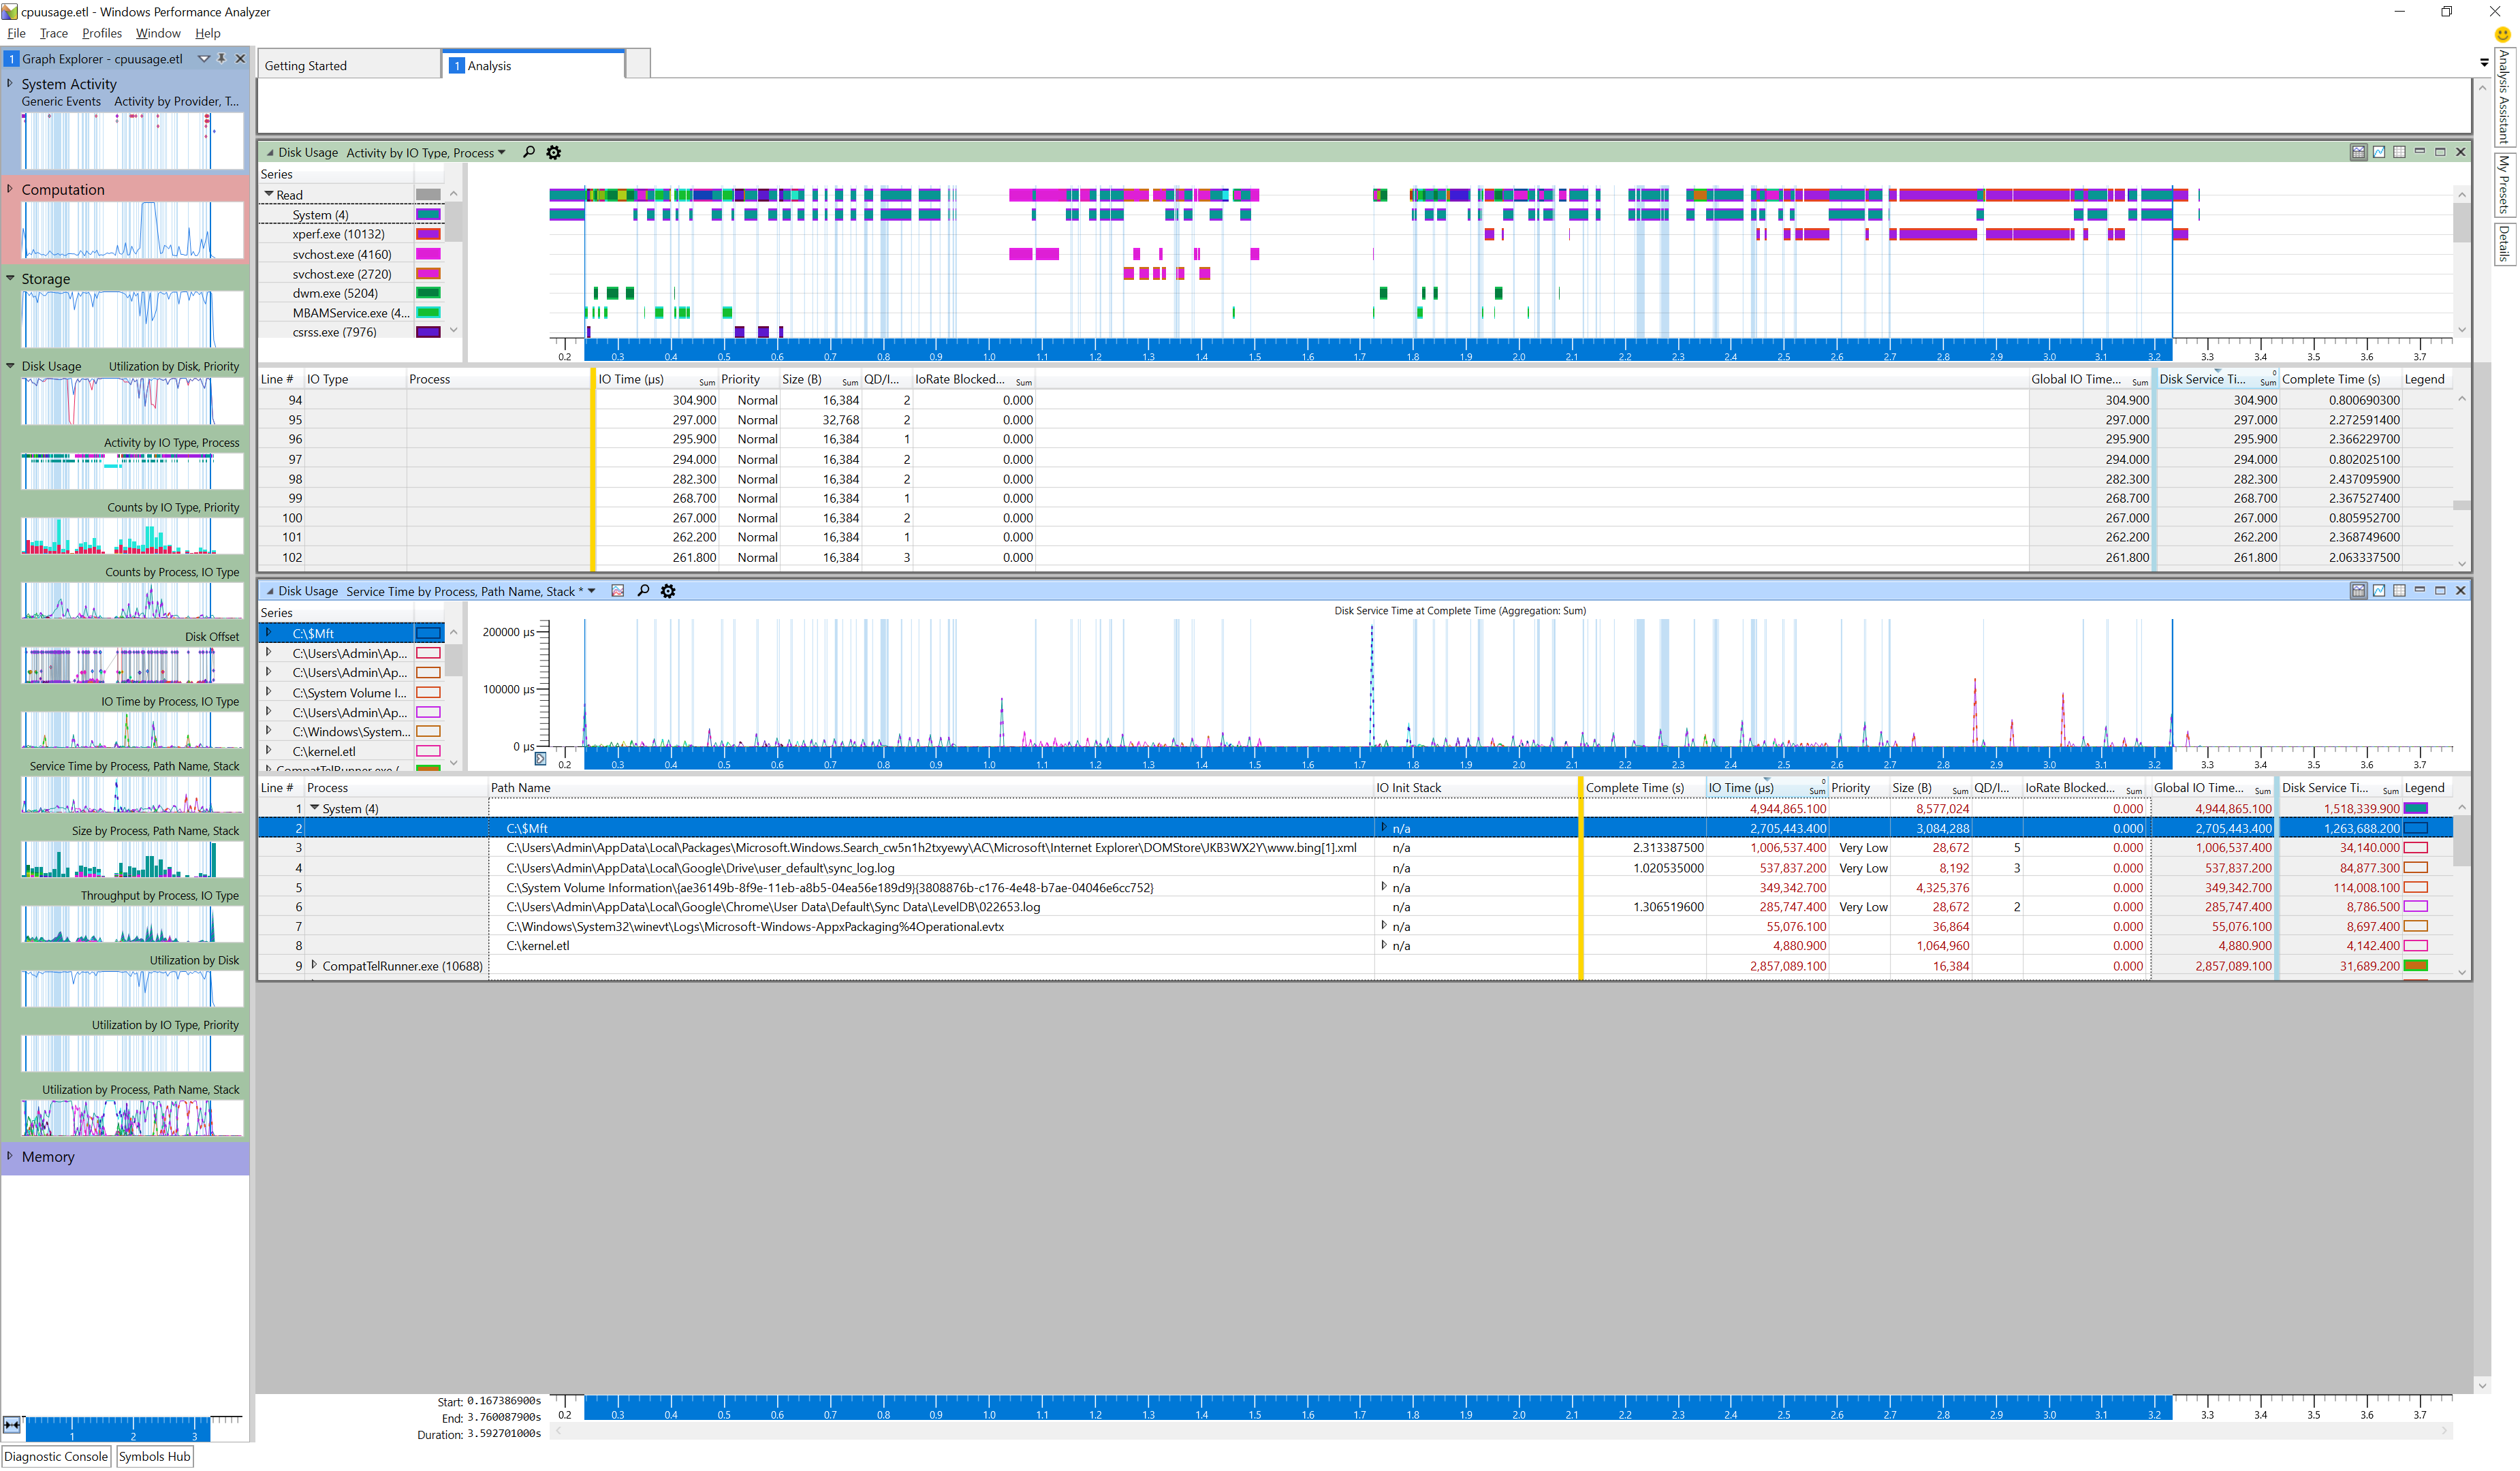Viewport: 2520px width, 1471px height.
Task: Open view editor gear for Service Time panel
Action: tap(668, 591)
